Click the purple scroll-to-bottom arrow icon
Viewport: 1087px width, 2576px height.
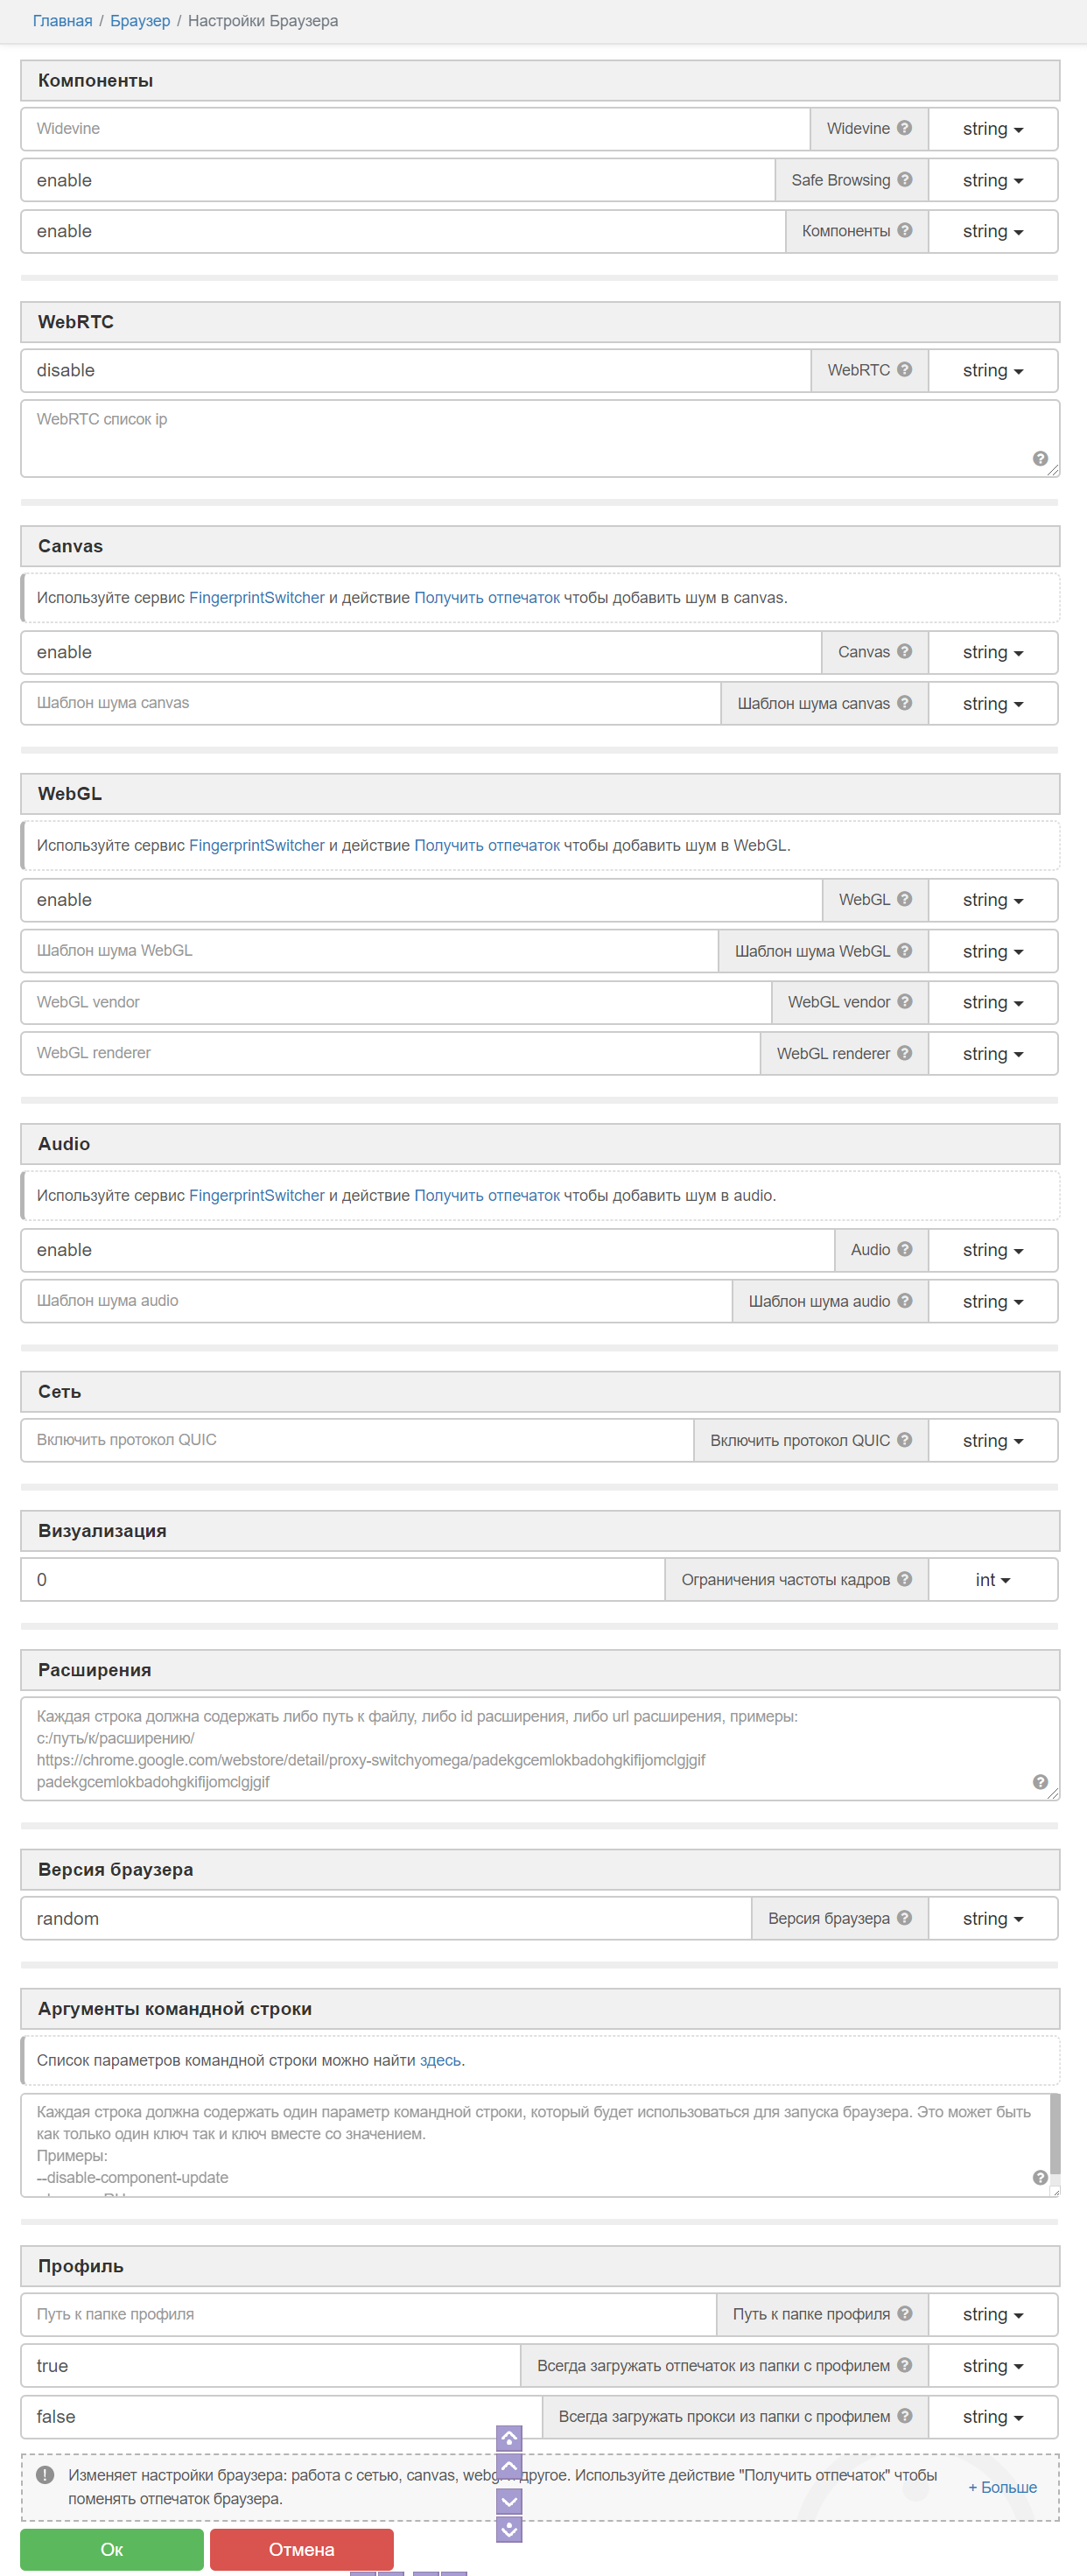[509, 2530]
